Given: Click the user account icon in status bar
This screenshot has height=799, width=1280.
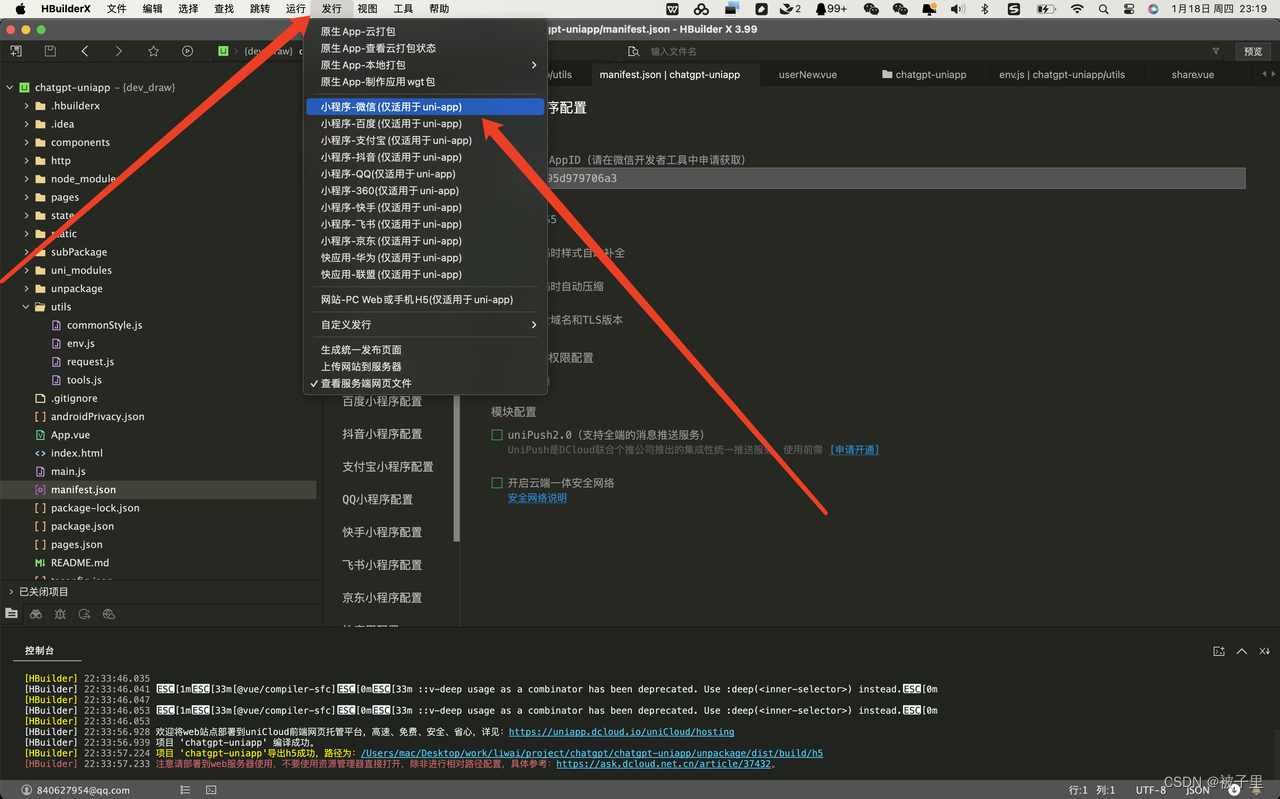Looking at the screenshot, I should tap(27, 790).
